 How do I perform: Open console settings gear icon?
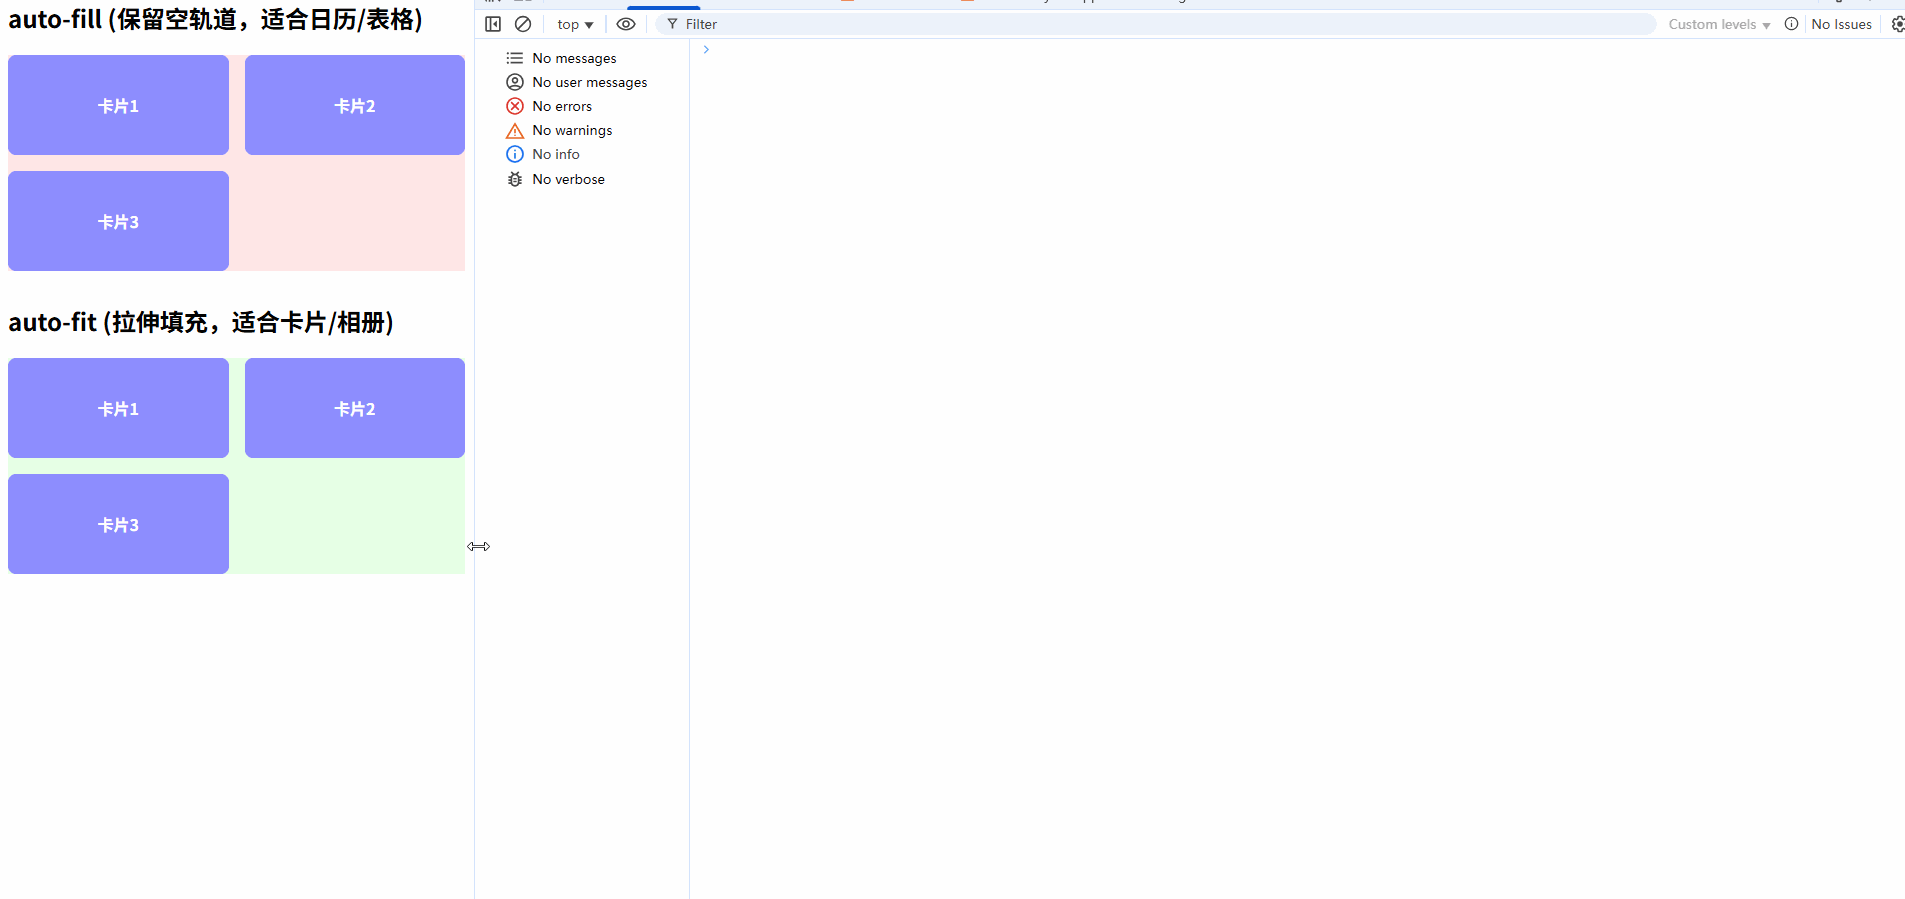point(1897,24)
